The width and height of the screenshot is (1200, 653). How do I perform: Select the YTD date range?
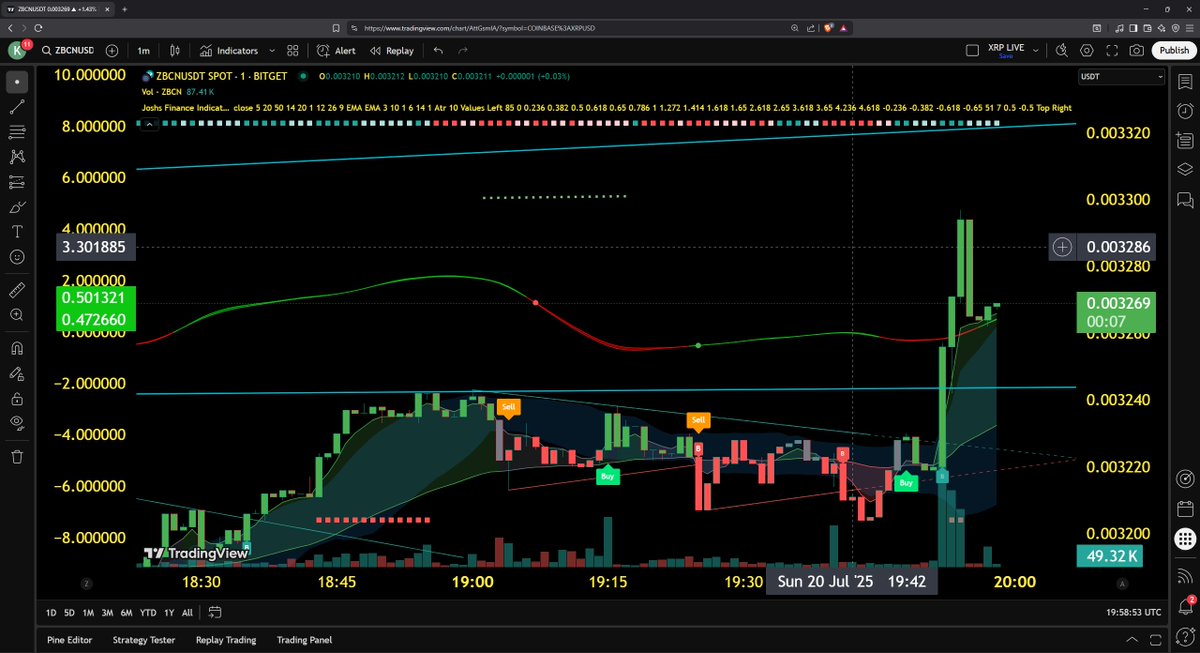[147, 612]
